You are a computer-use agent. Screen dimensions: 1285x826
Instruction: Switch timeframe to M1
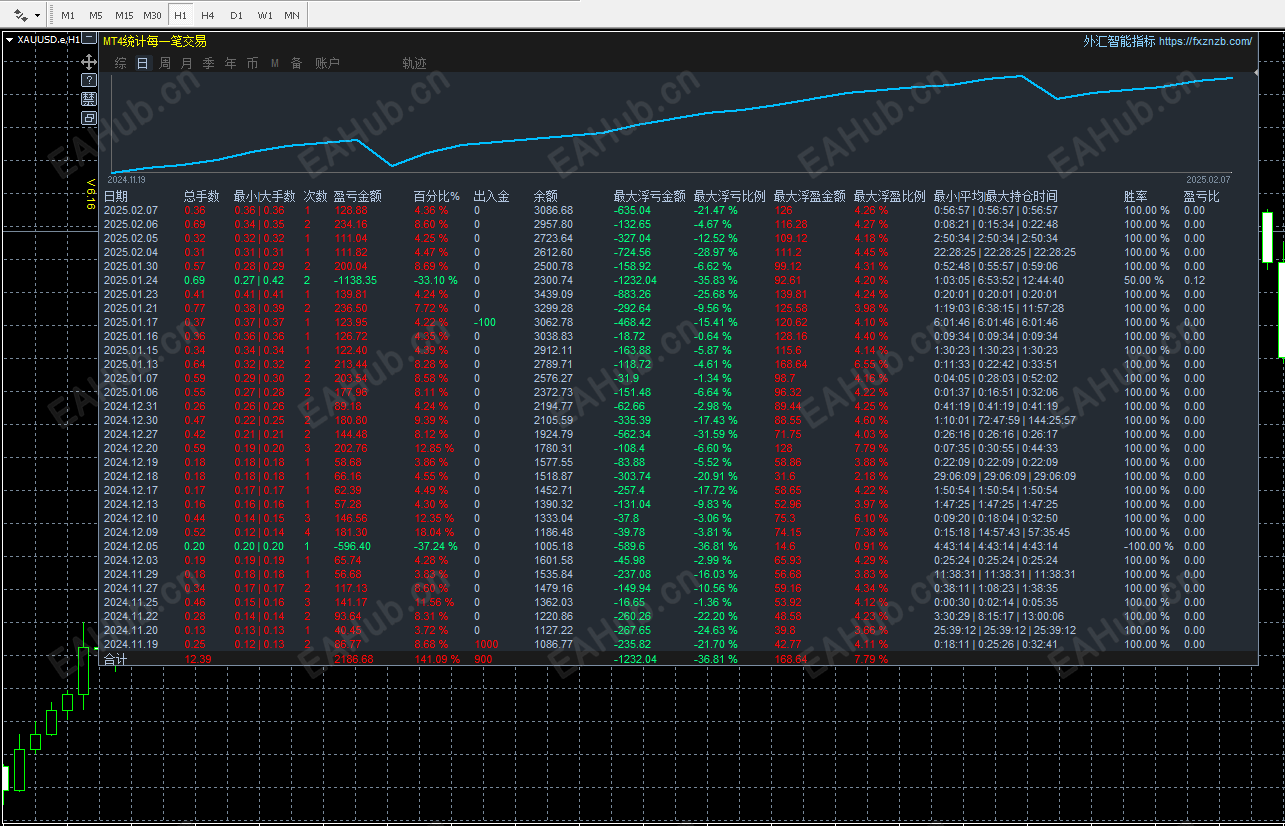coord(68,16)
